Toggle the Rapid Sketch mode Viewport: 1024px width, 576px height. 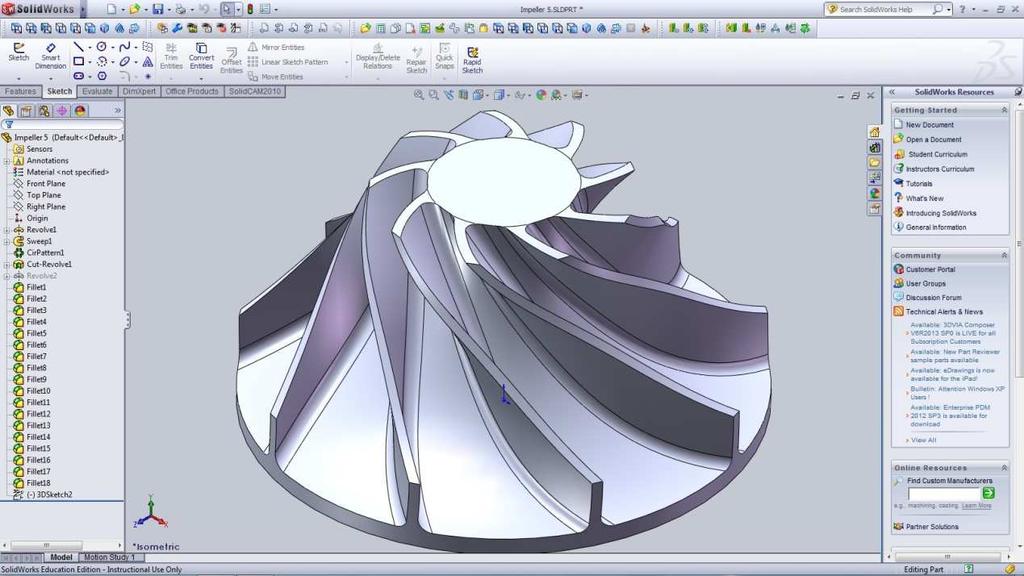coord(472,59)
